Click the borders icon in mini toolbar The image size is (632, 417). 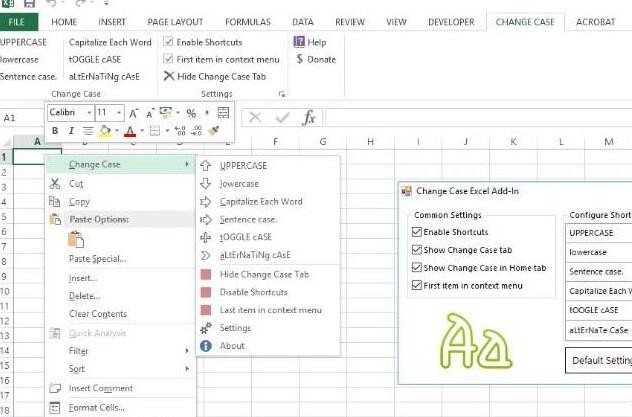click(154, 131)
